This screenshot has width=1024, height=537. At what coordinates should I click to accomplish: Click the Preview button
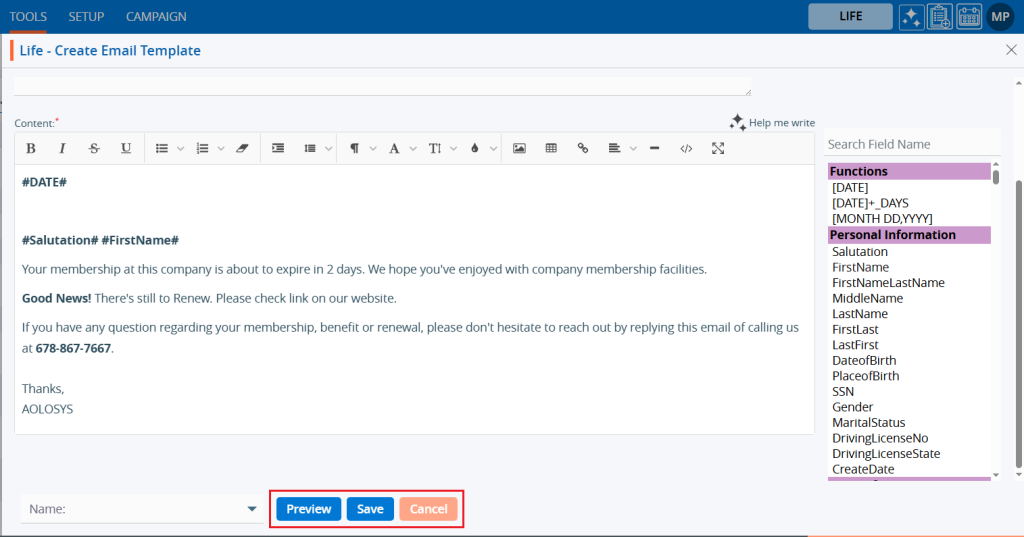[309, 509]
